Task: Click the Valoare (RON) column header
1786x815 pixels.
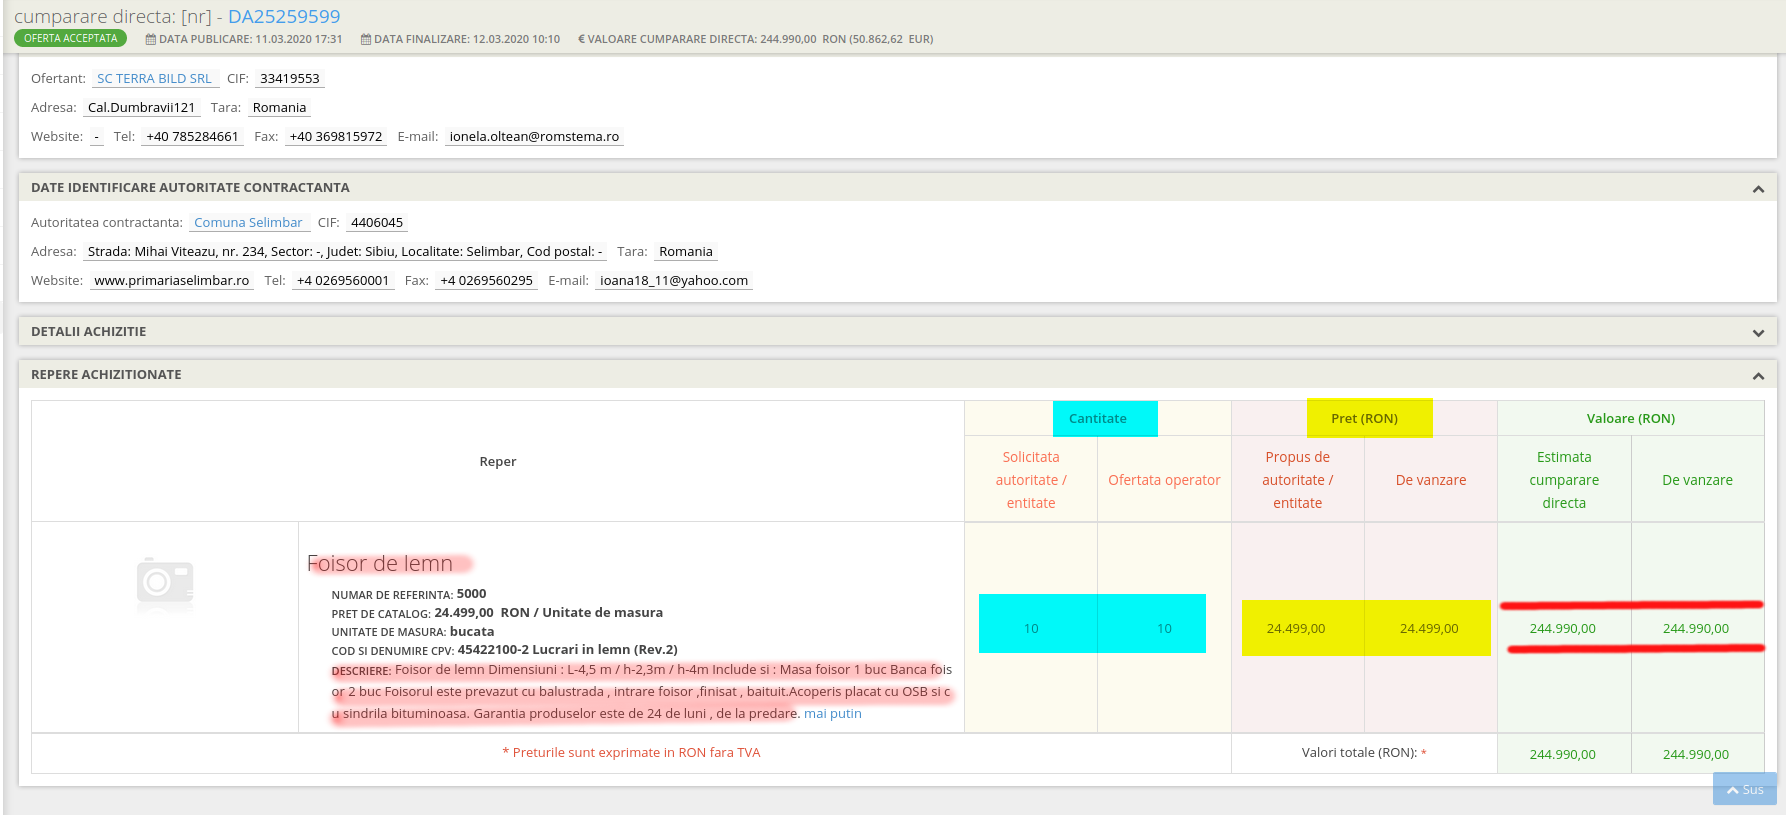Action: 1631,418
